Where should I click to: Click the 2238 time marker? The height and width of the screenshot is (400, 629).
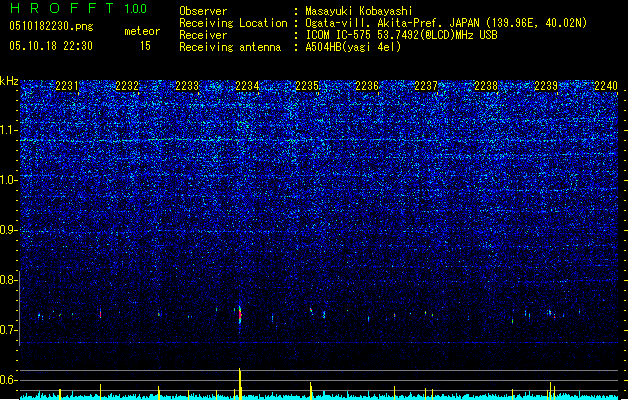point(486,86)
